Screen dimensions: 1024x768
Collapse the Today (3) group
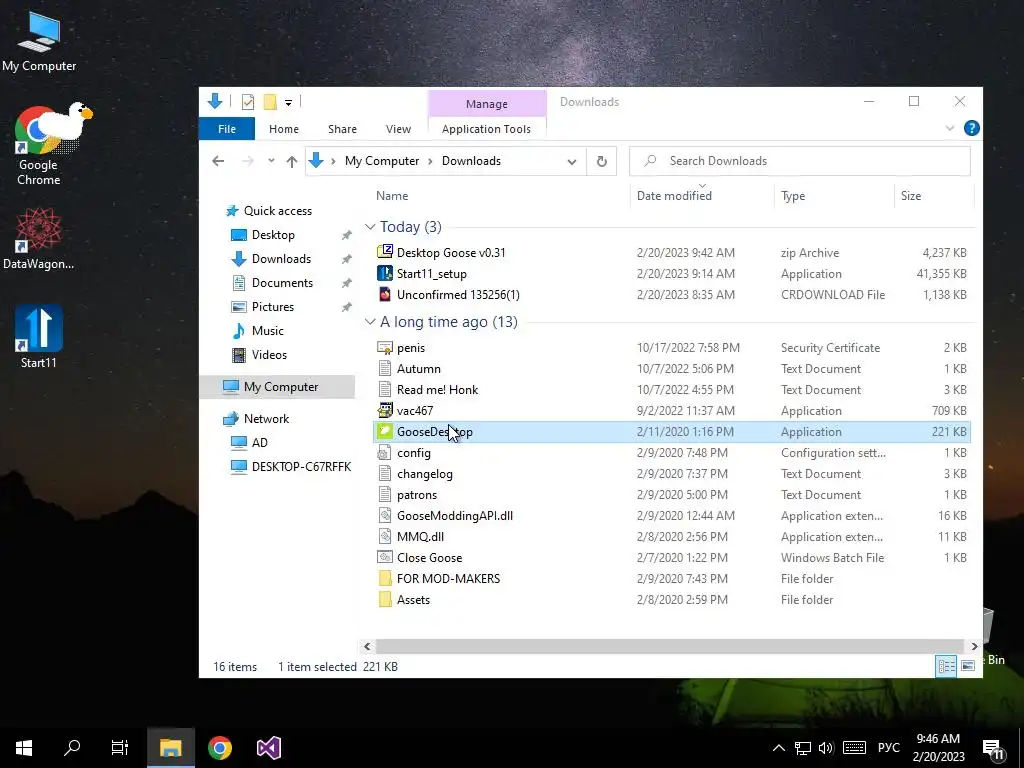(370, 227)
